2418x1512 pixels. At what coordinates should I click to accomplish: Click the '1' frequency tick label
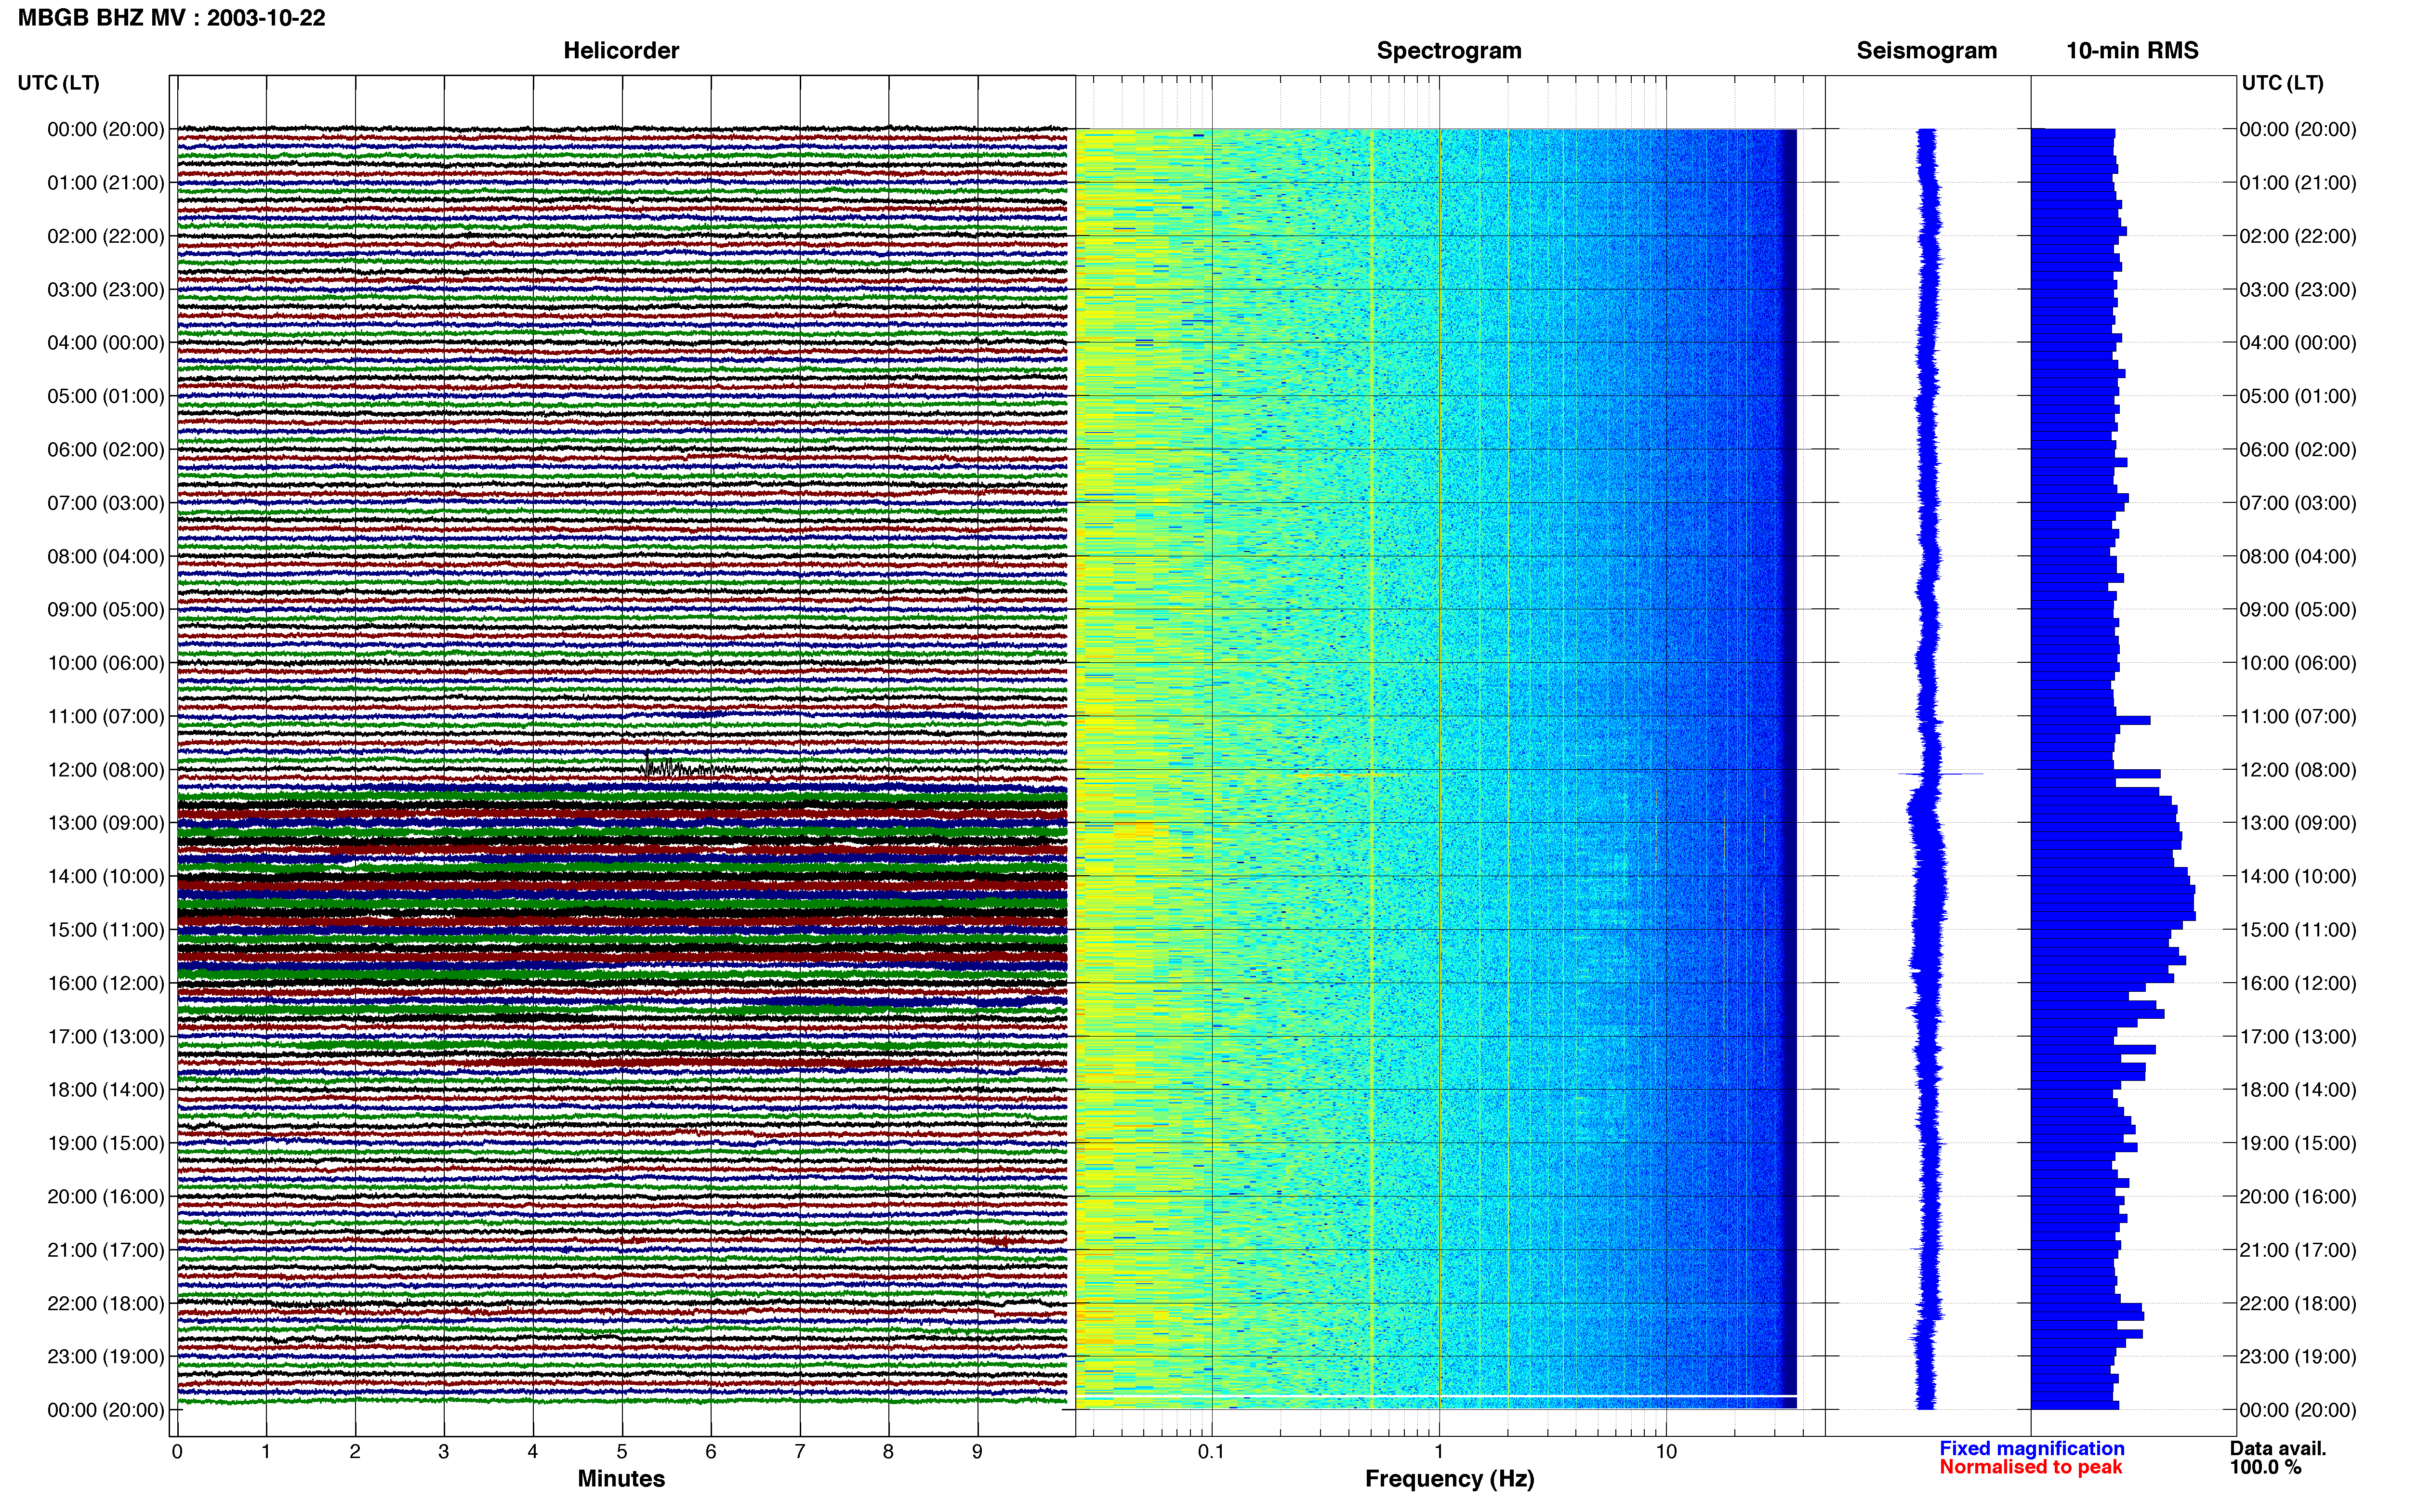click(1439, 1452)
